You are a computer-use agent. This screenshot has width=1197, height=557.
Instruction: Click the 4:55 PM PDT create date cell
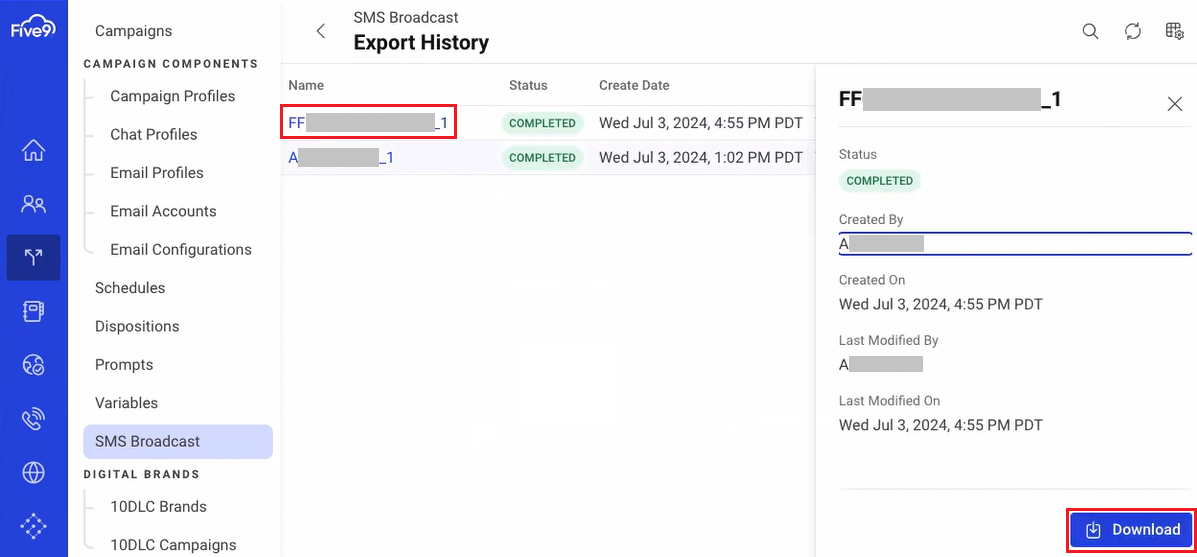[701, 123]
